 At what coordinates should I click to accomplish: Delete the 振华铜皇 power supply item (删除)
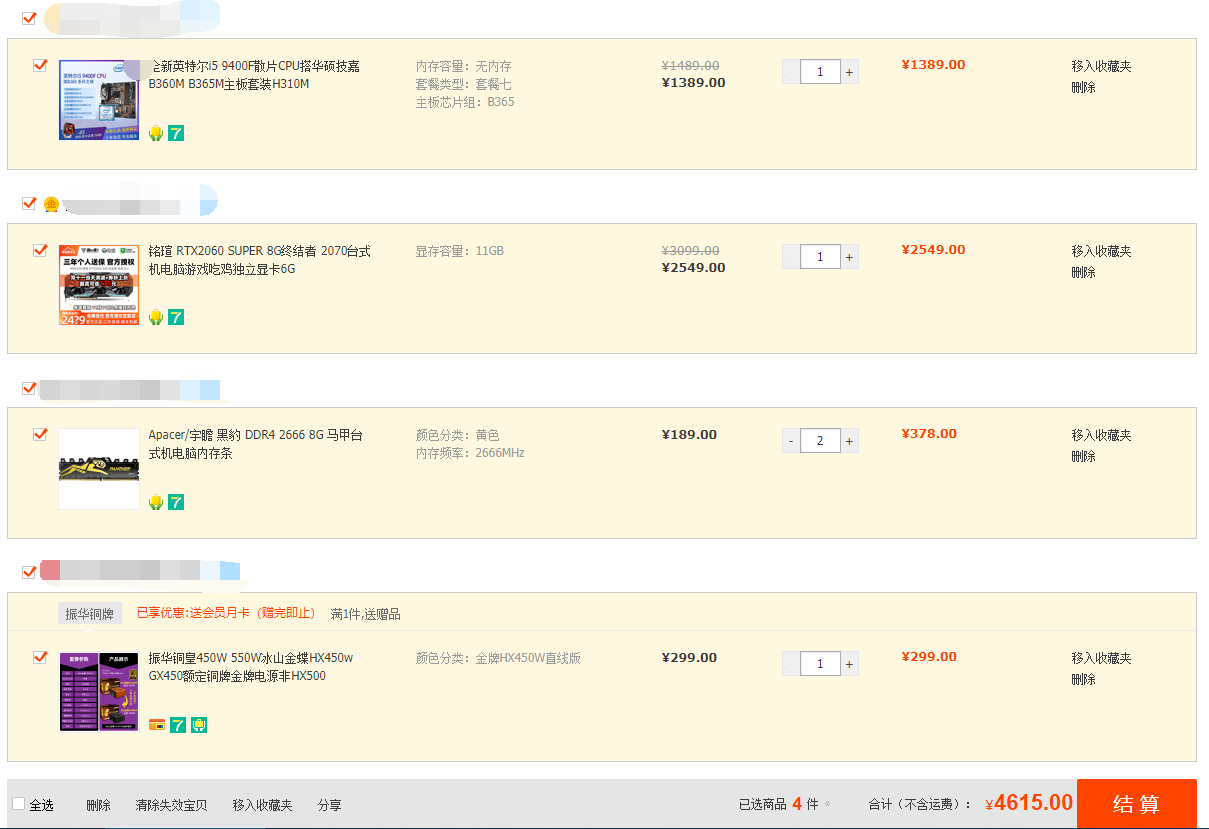[1083, 680]
